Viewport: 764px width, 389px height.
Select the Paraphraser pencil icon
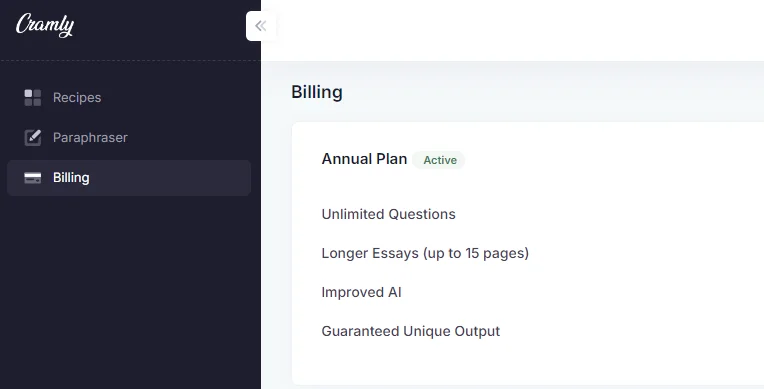(33, 137)
